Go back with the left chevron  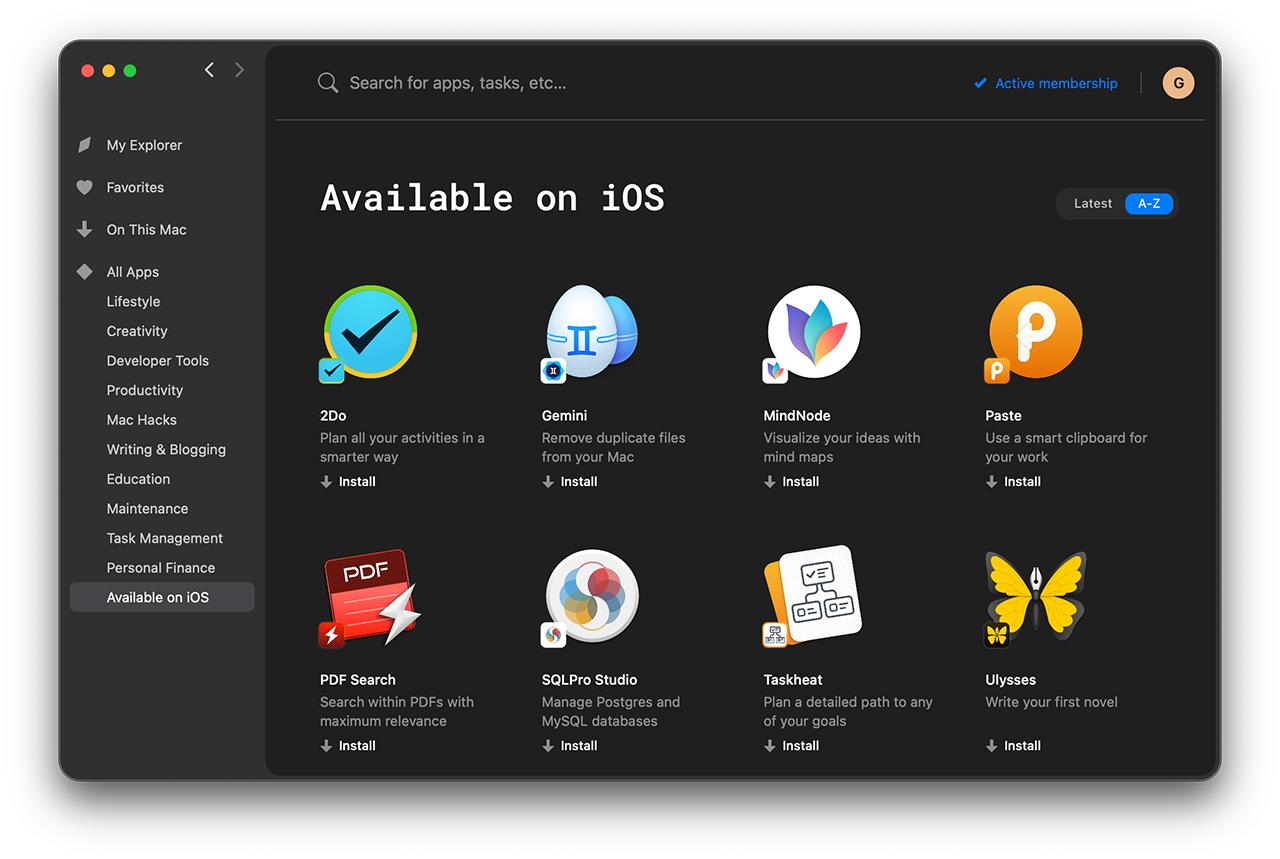pyautogui.click(x=209, y=70)
